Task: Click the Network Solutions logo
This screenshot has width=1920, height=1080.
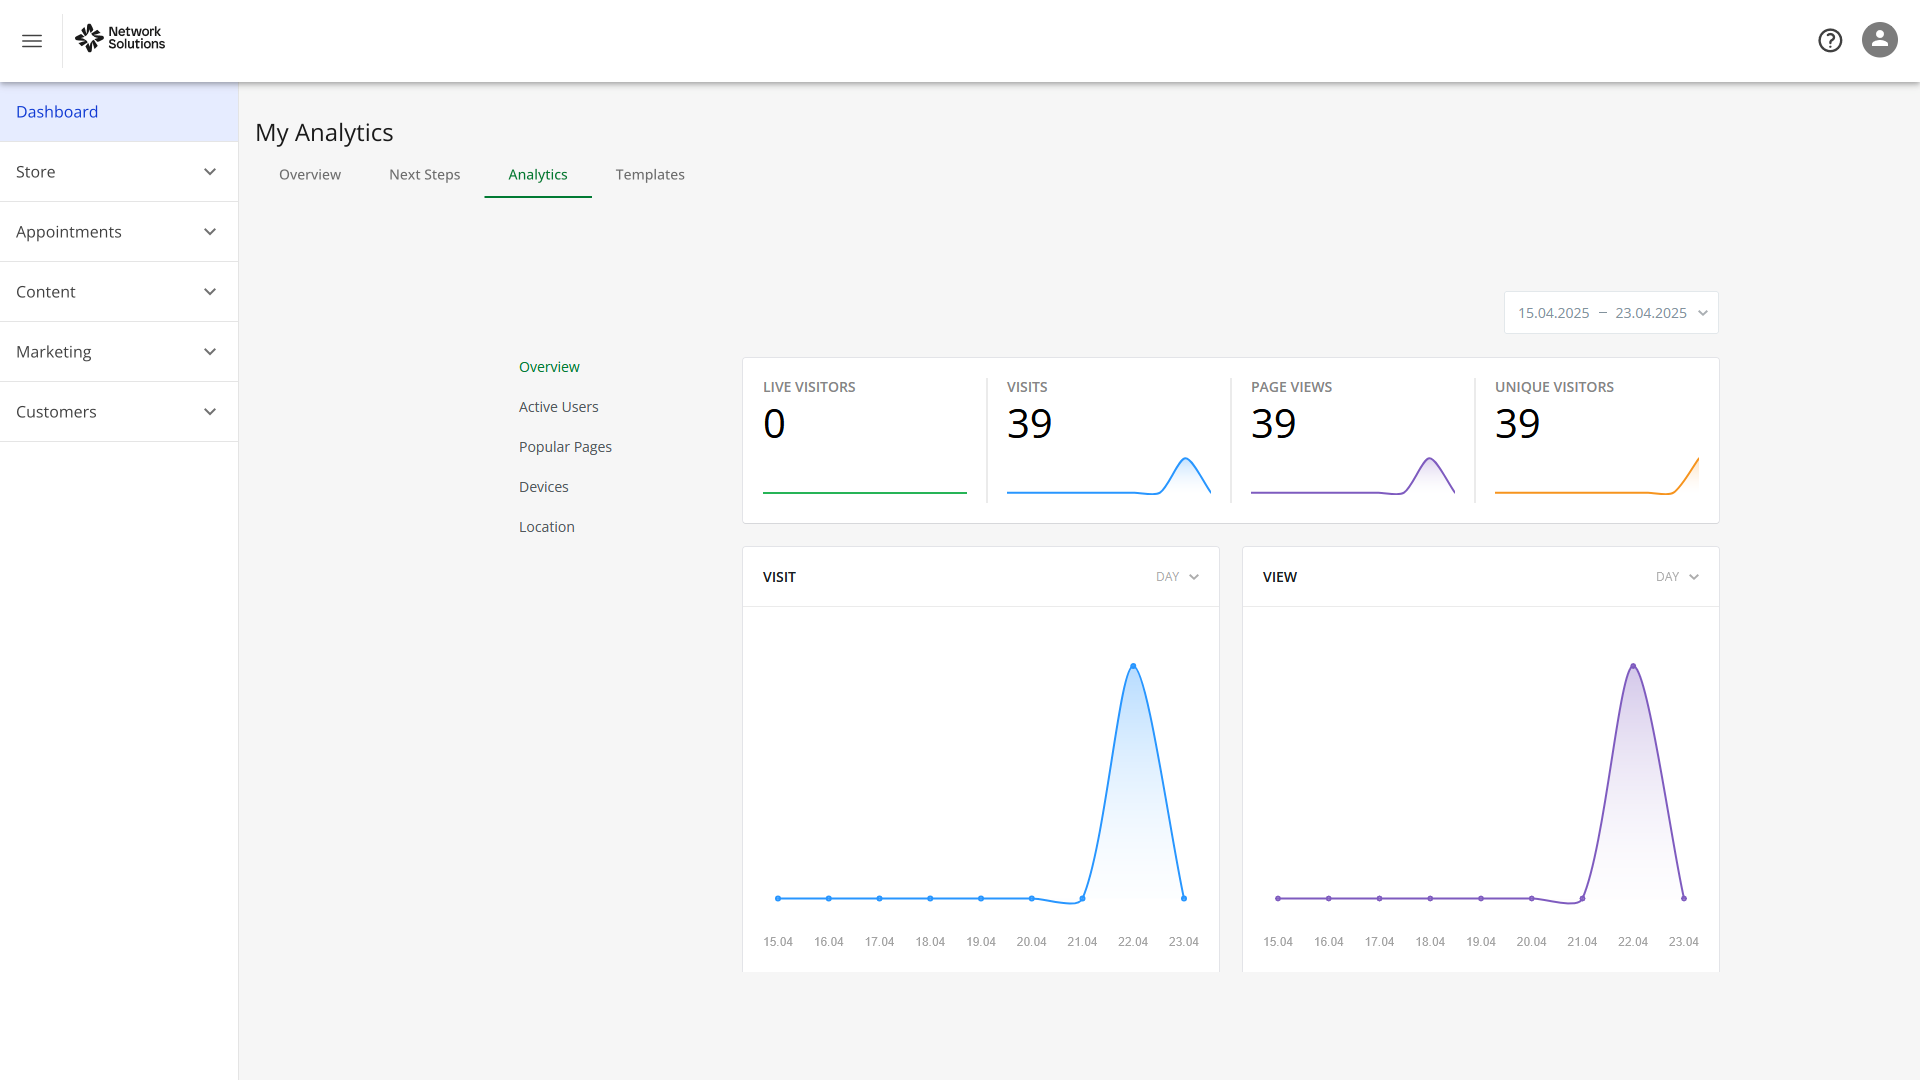Action: coord(120,38)
